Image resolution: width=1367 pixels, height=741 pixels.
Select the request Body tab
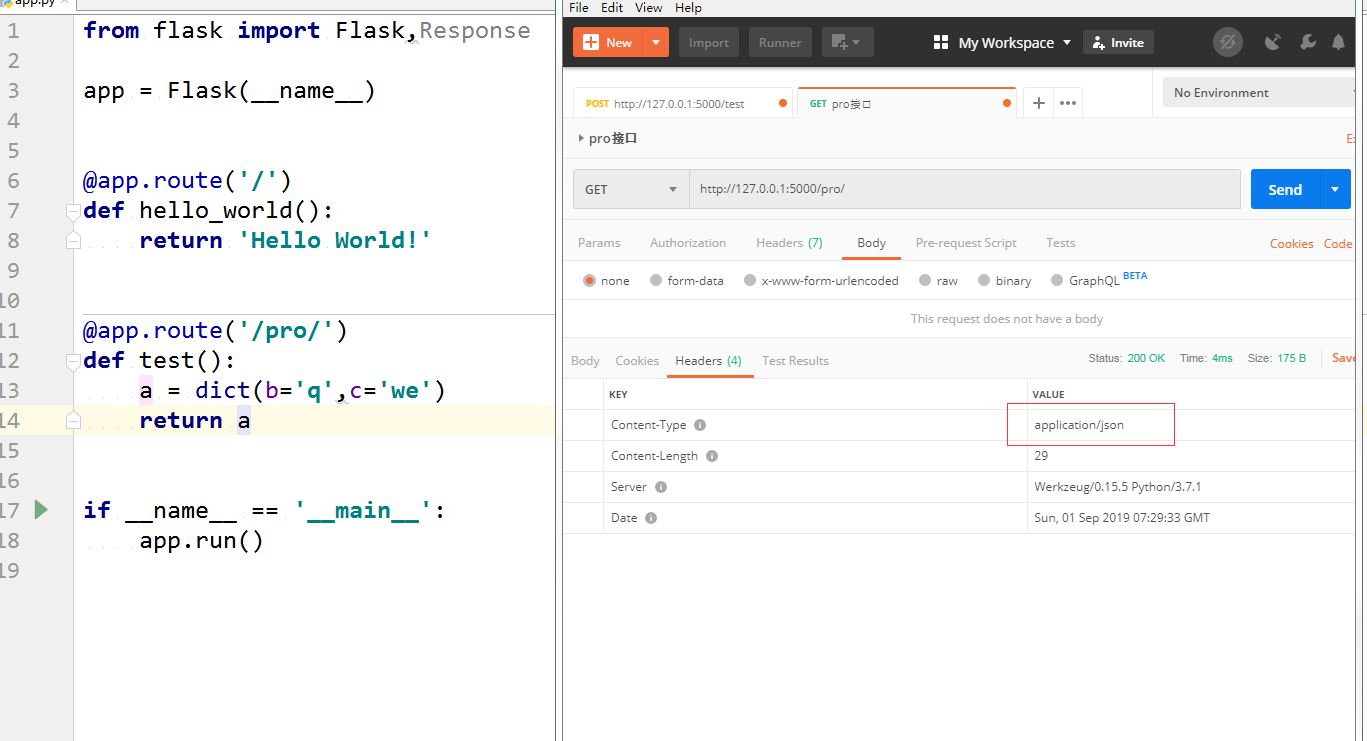click(x=871, y=243)
